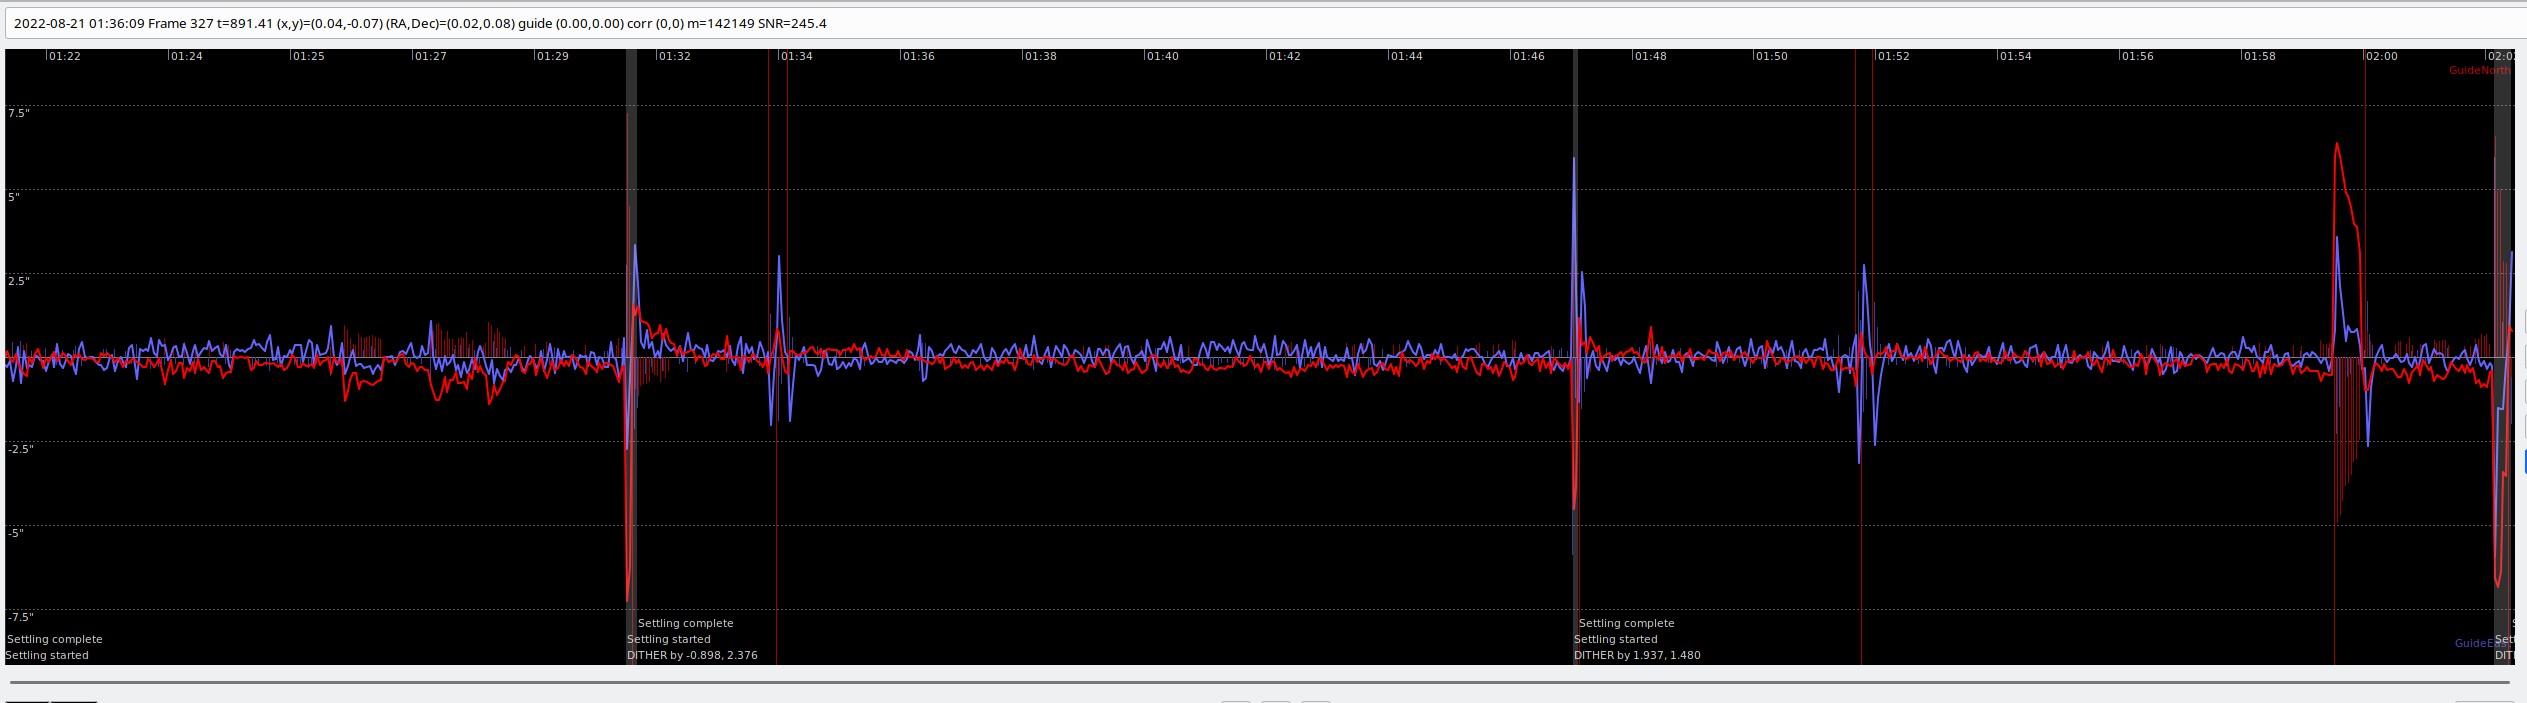Click the 01:29 time axis label
The image size is (2527, 703).
pyautogui.click(x=552, y=56)
